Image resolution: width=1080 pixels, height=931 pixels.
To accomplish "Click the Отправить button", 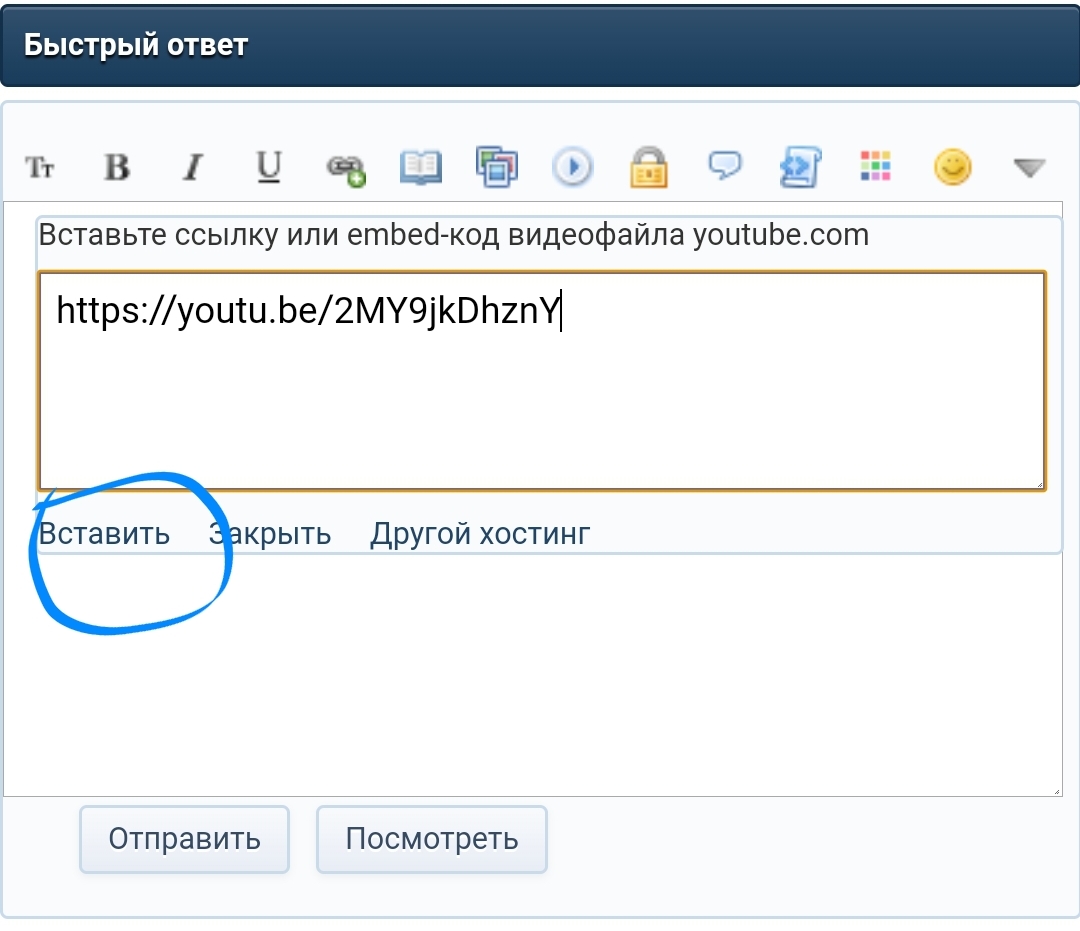I will click(185, 839).
